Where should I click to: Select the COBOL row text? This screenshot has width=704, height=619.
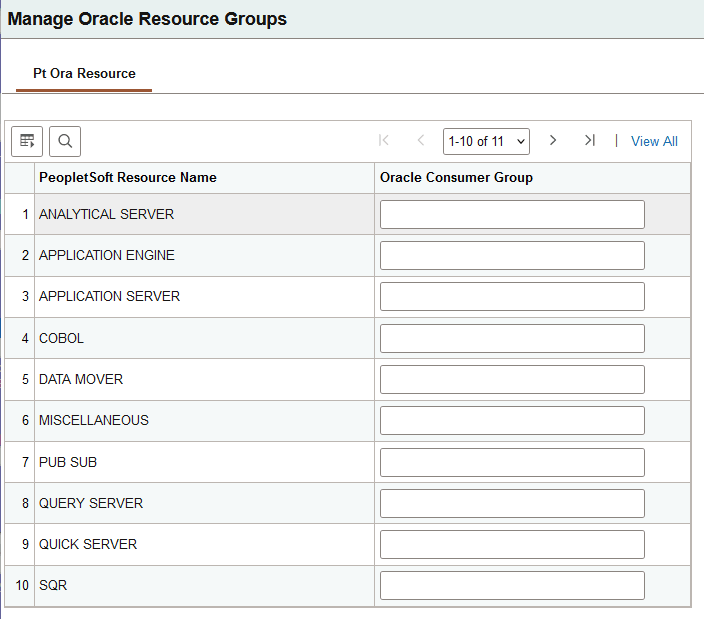click(62, 338)
